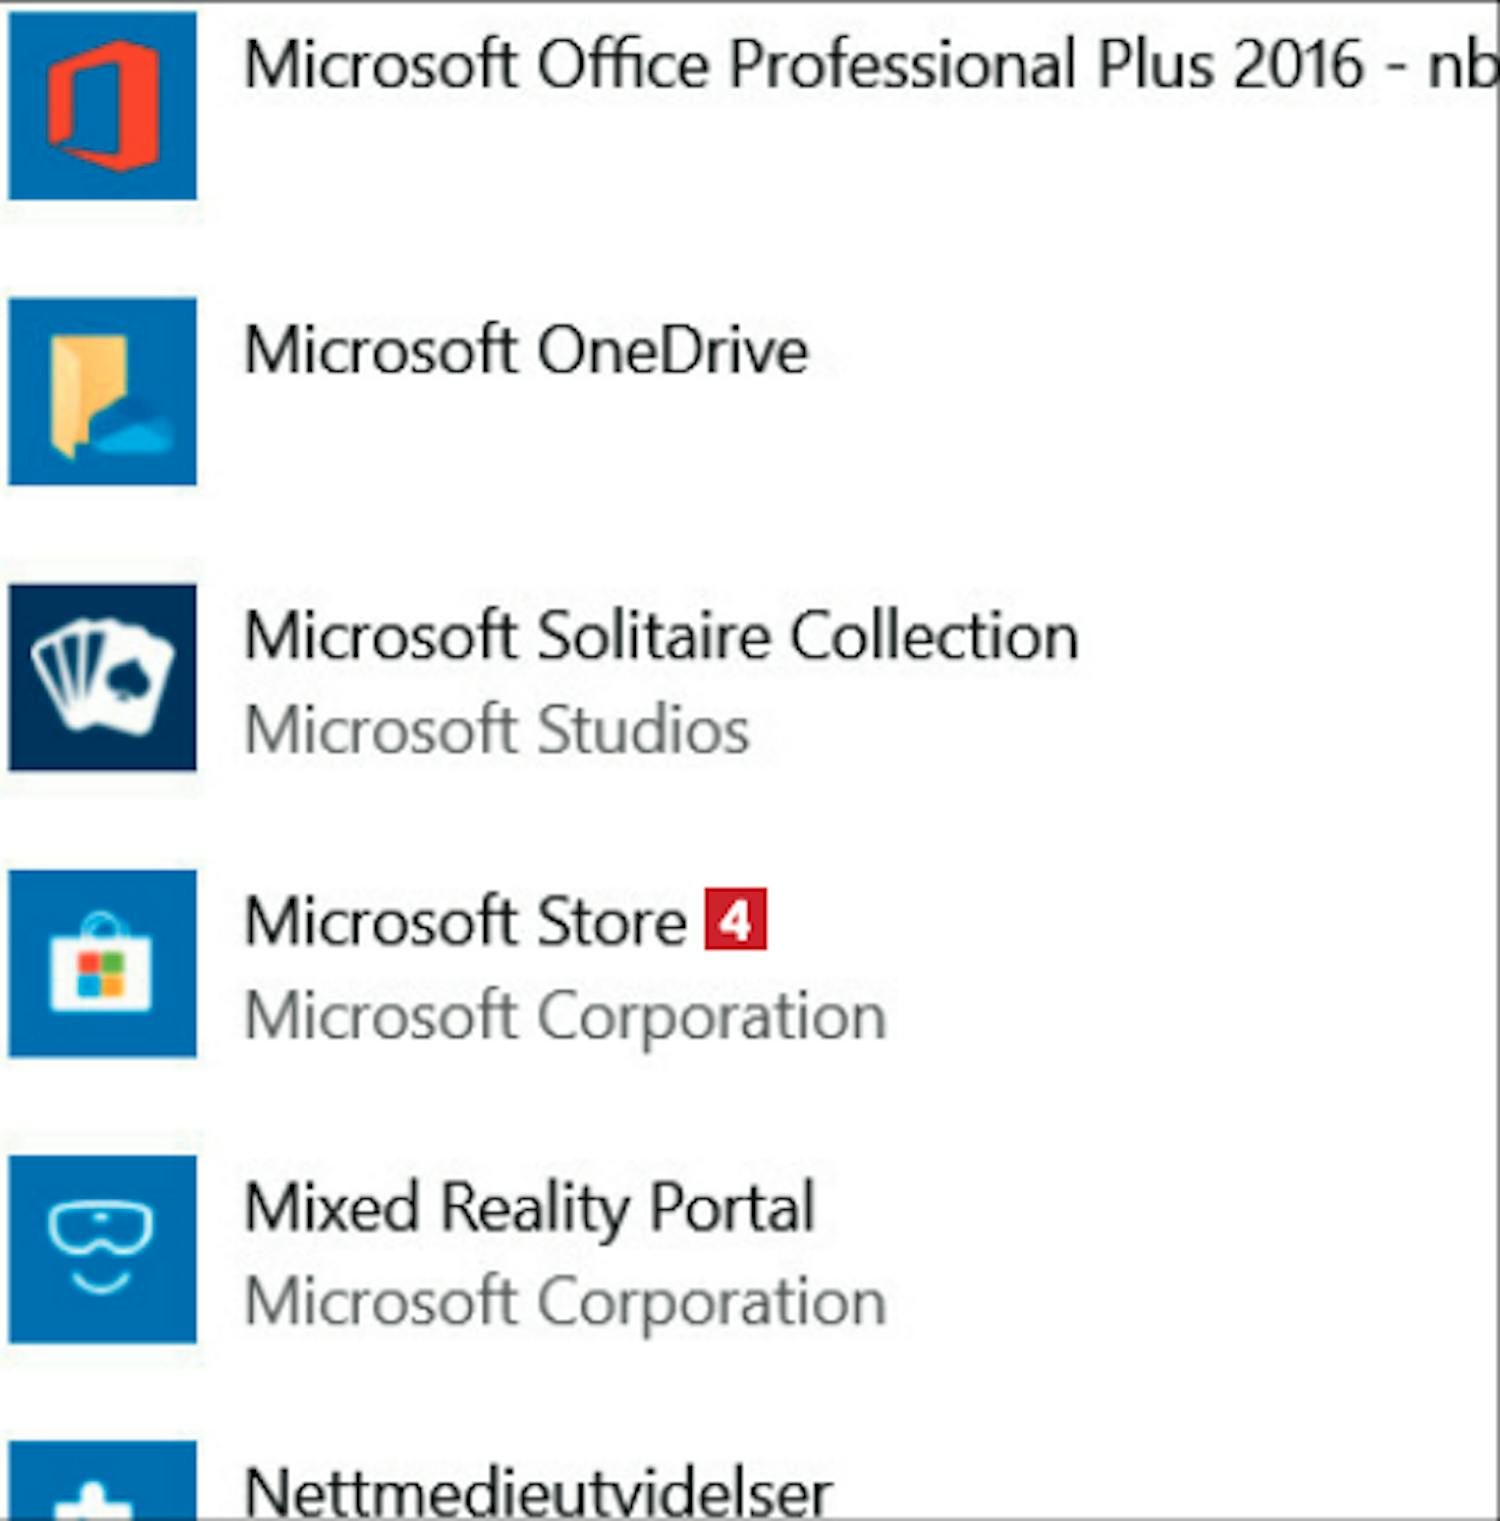Click the Microsoft Office orange logo icon
Viewport: 1500px width, 1521px height.
click(x=102, y=105)
